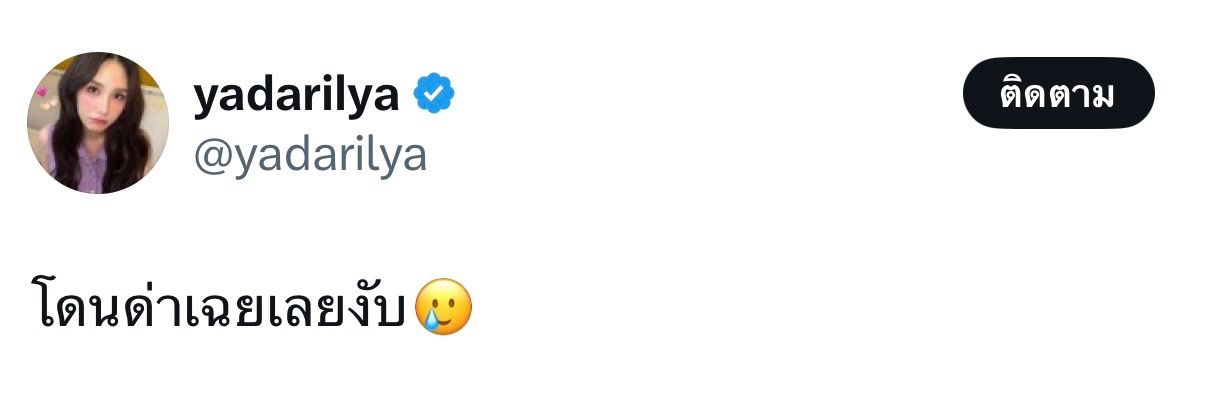The image size is (1206, 416).
Task: Select the tweet text โดนด่าเฉยเลยงับ
Action: (221, 308)
